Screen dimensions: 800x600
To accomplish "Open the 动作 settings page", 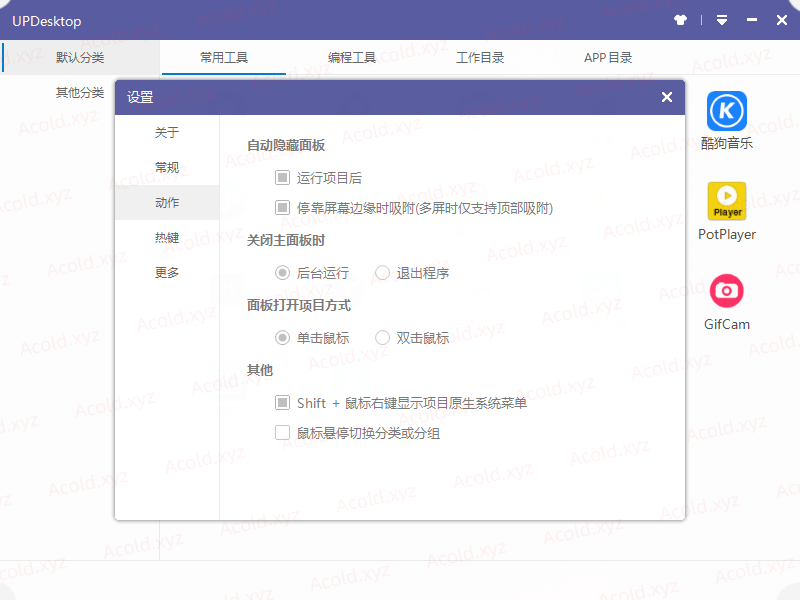I will [167, 203].
